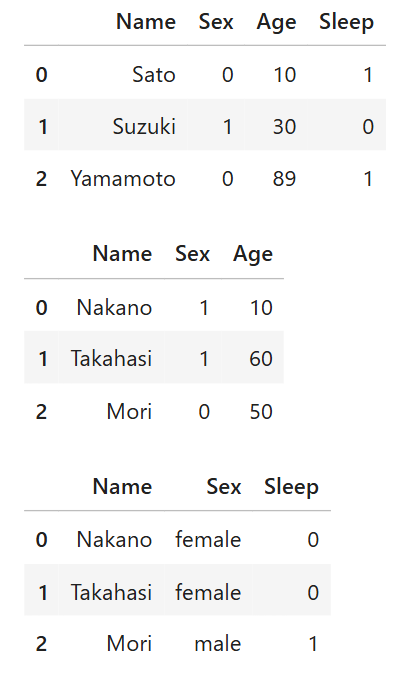Click the Sleep header in first table
Viewport: 394px width, 679px height.
pyautogui.click(x=346, y=22)
